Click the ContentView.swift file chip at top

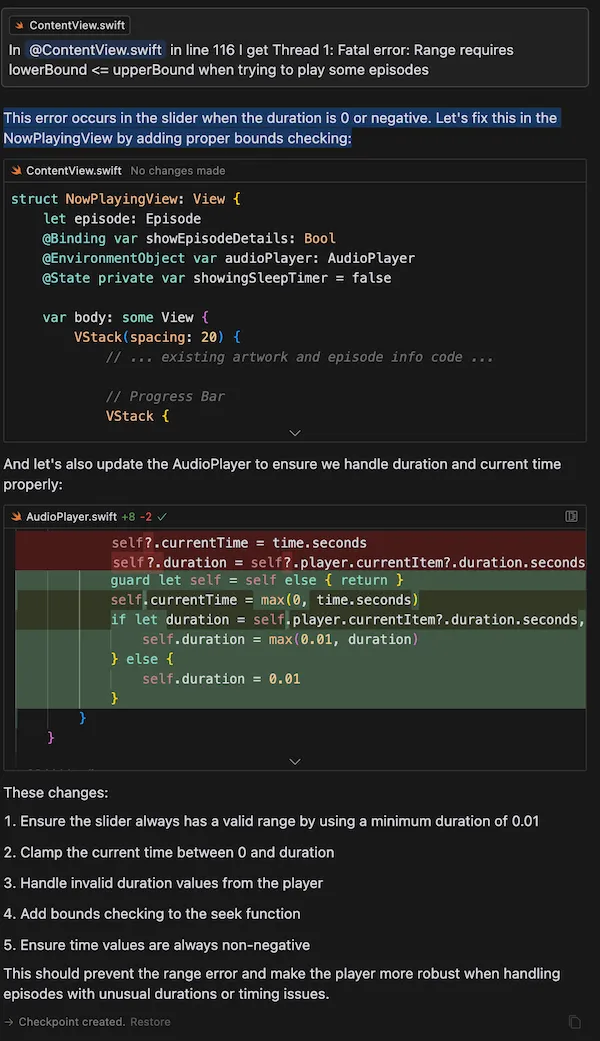pos(70,25)
